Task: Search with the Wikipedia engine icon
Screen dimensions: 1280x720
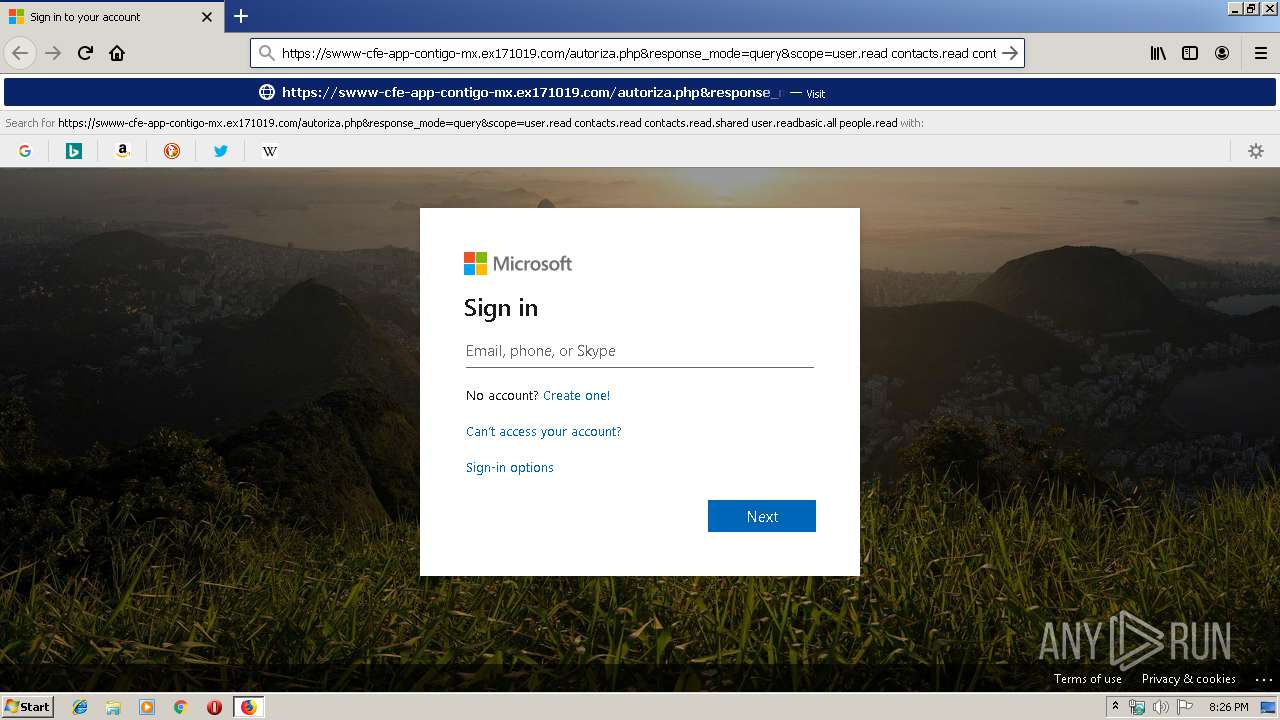Action: tap(270, 151)
